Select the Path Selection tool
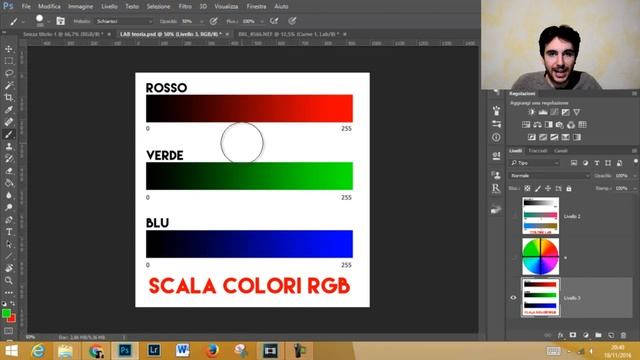This screenshot has height=360, width=640. (9, 244)
